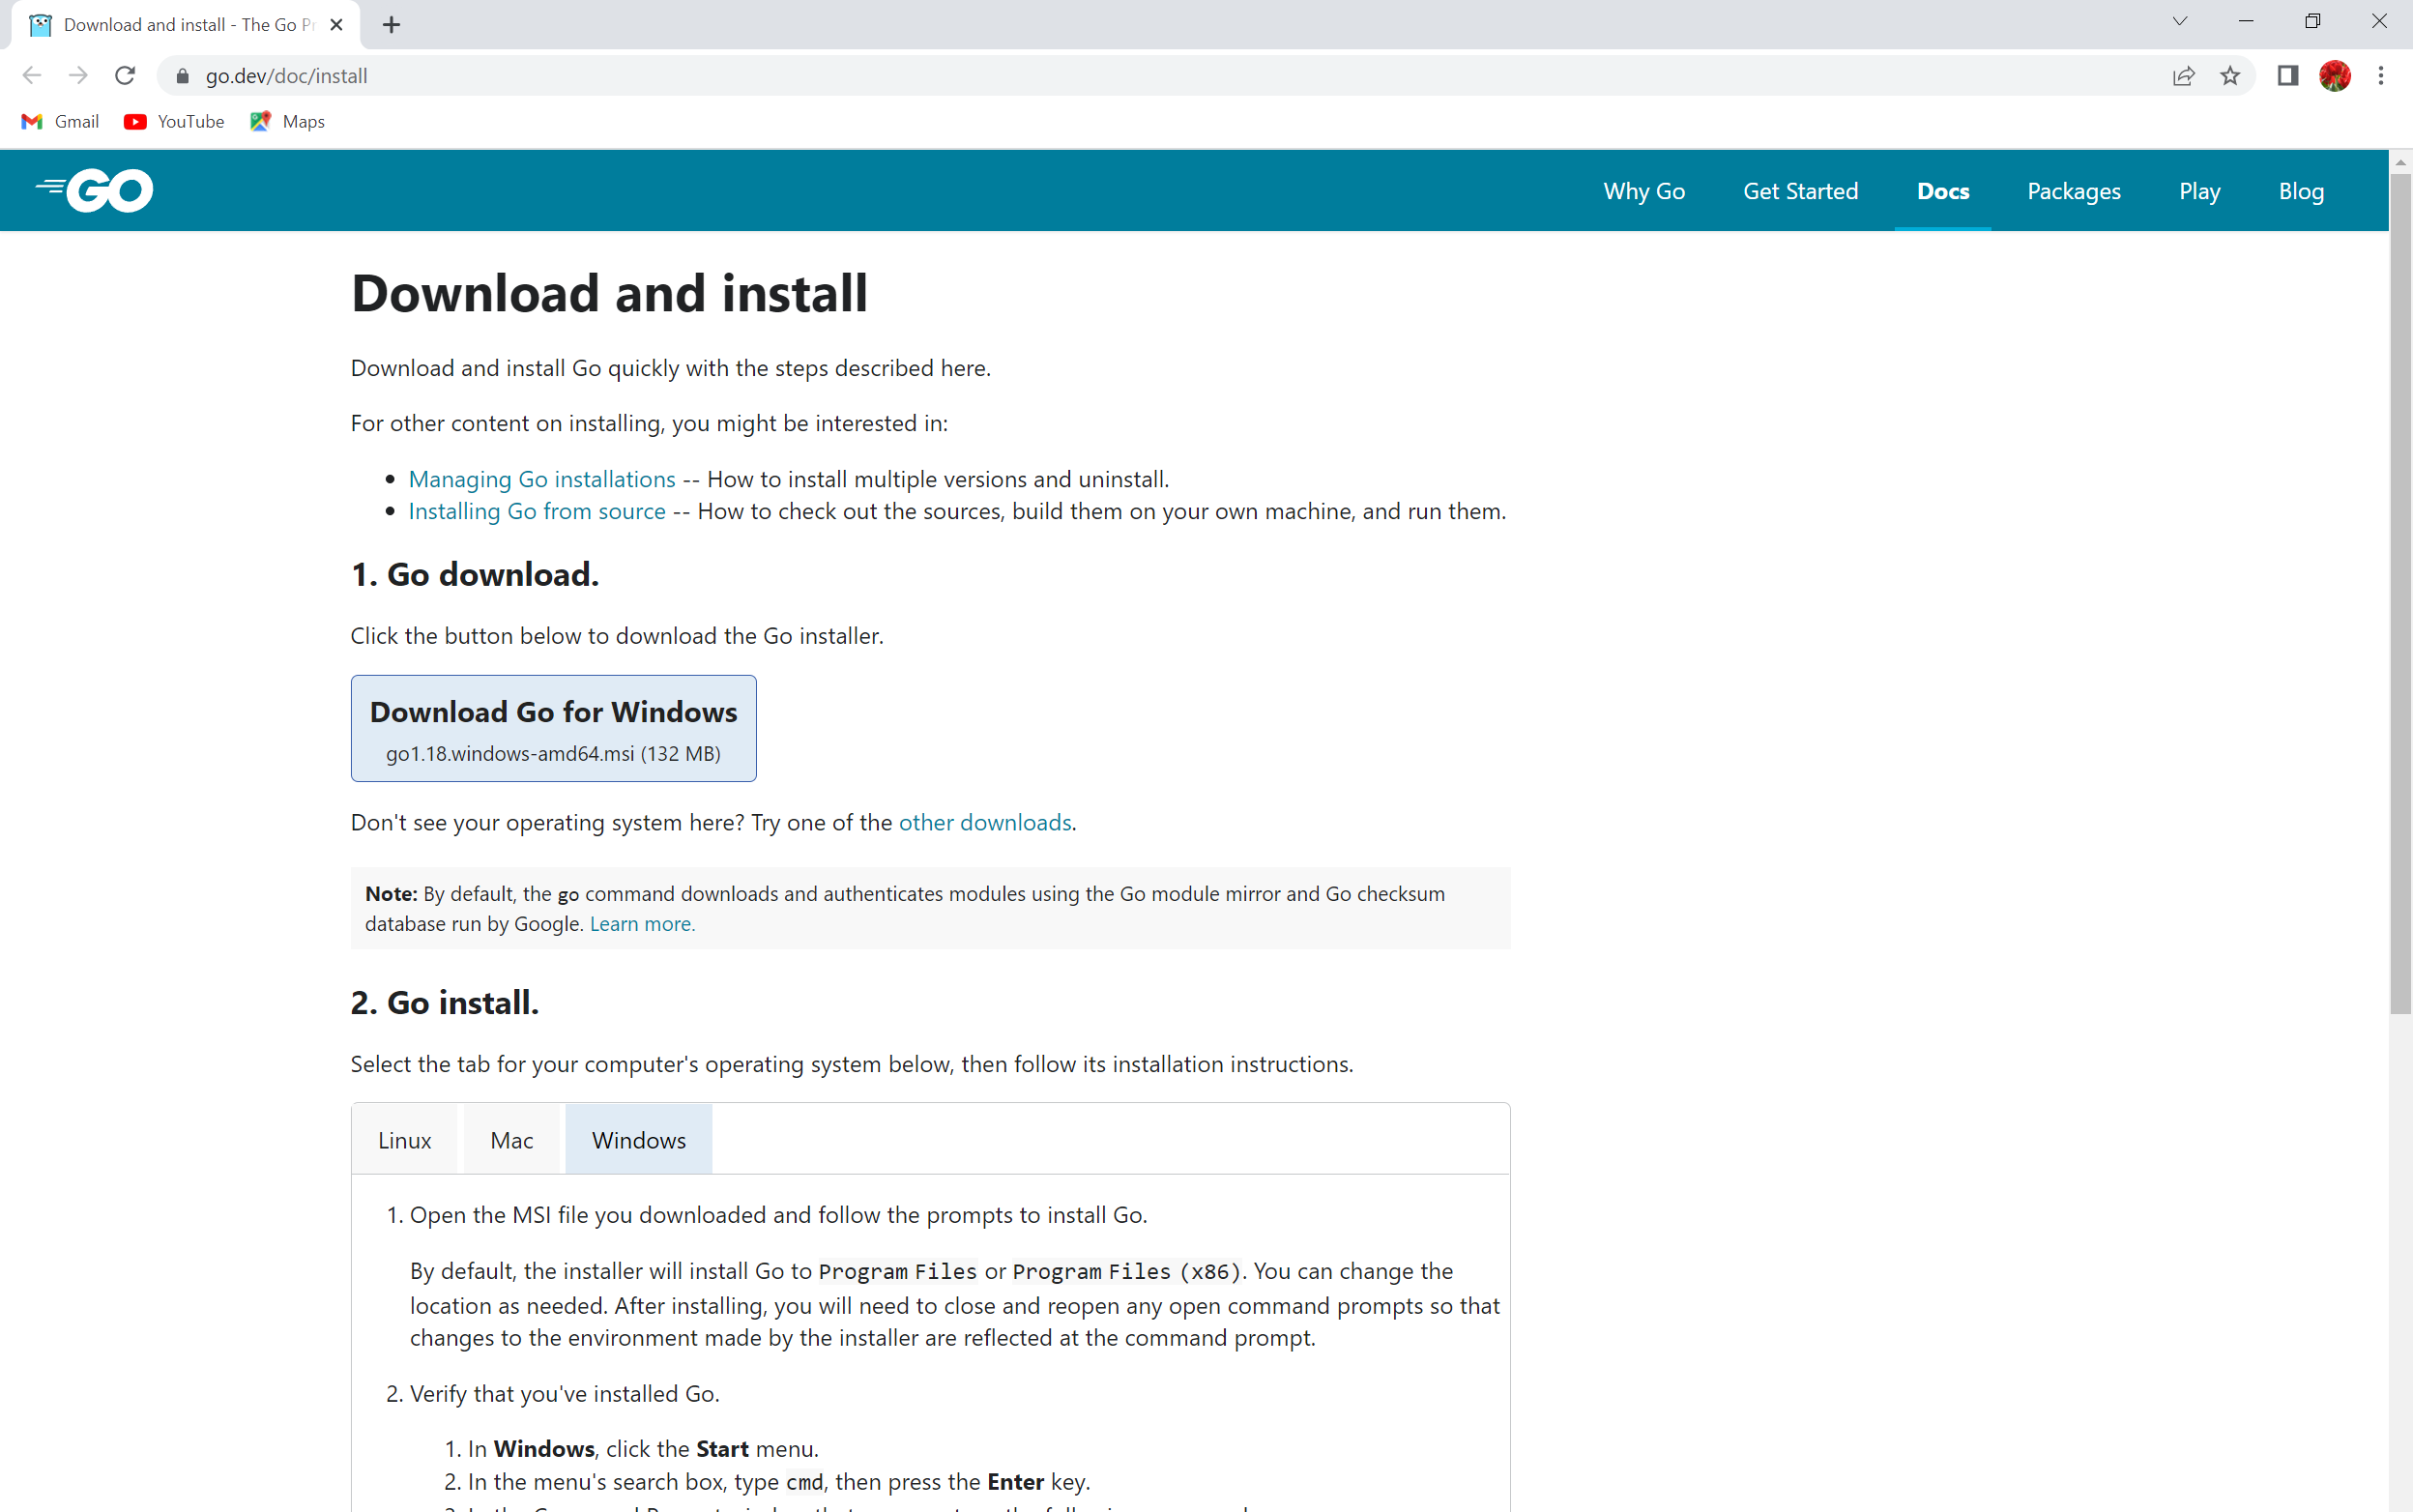This screenshot has height=1512, width=2413.
Task: Click the 2. Go install. heading
Action: tap(445, 1002)
